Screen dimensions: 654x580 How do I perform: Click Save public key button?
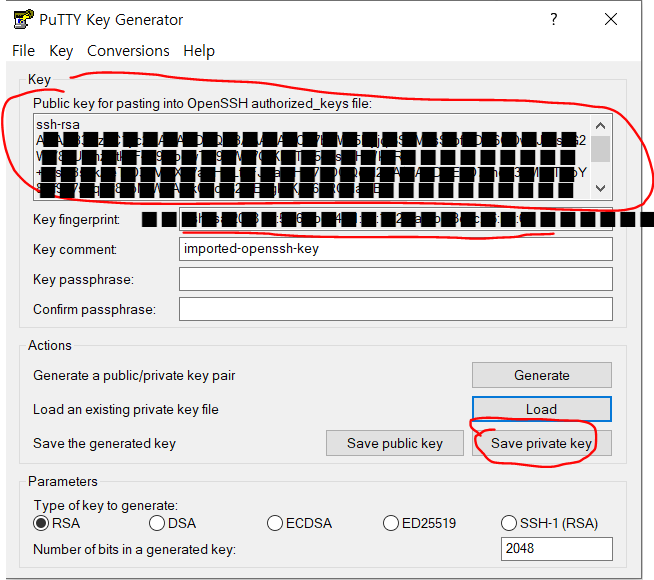395,443
